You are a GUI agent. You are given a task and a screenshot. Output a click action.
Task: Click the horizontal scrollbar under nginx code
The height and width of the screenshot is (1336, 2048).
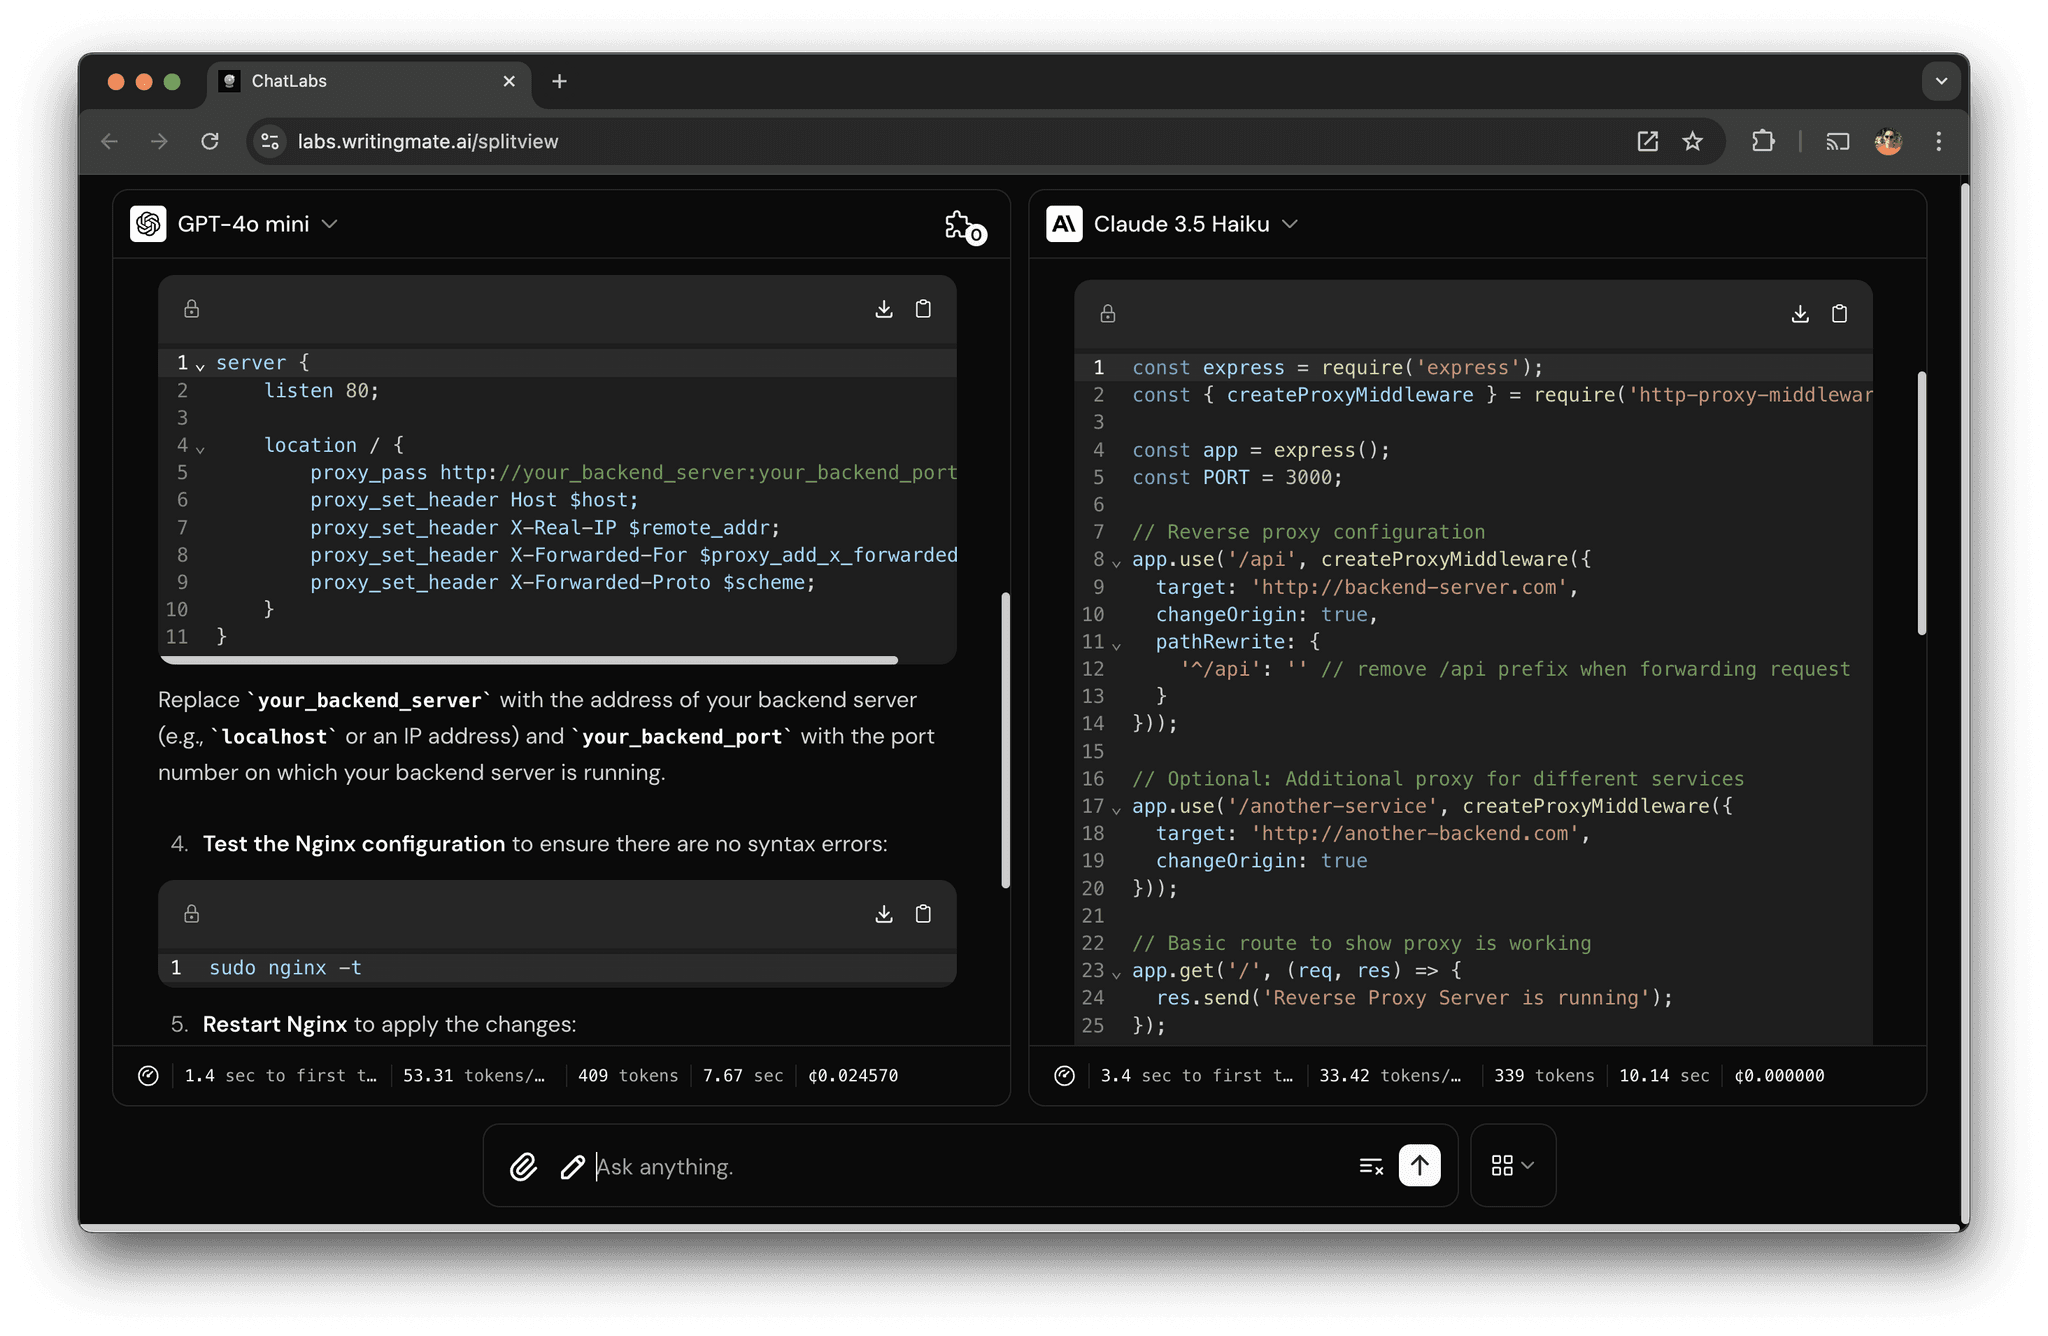click(528, 660)
